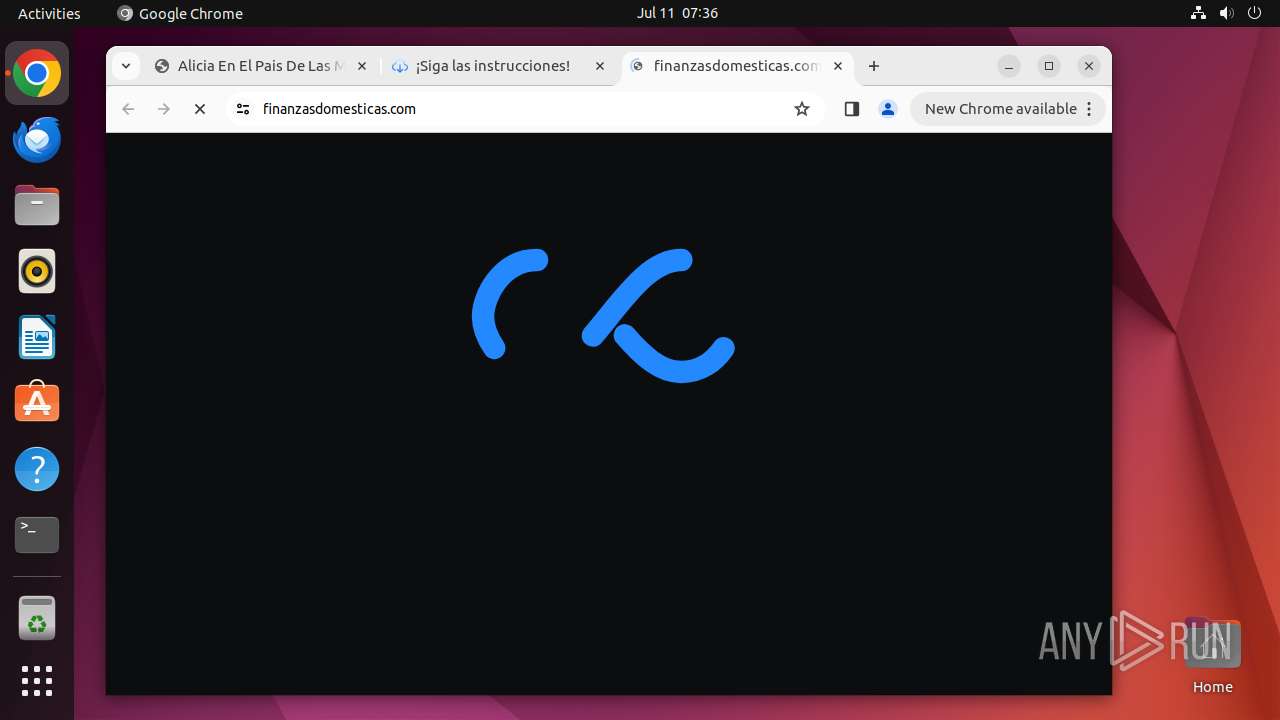Toggle Chrome side panel
1280x720 pixels.
click(852, 109)
